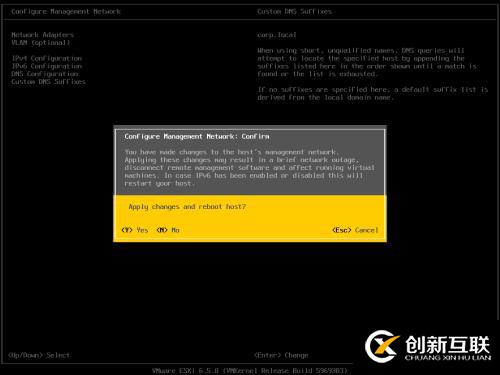Click the corp.local suffix value

tap(277, 35)
